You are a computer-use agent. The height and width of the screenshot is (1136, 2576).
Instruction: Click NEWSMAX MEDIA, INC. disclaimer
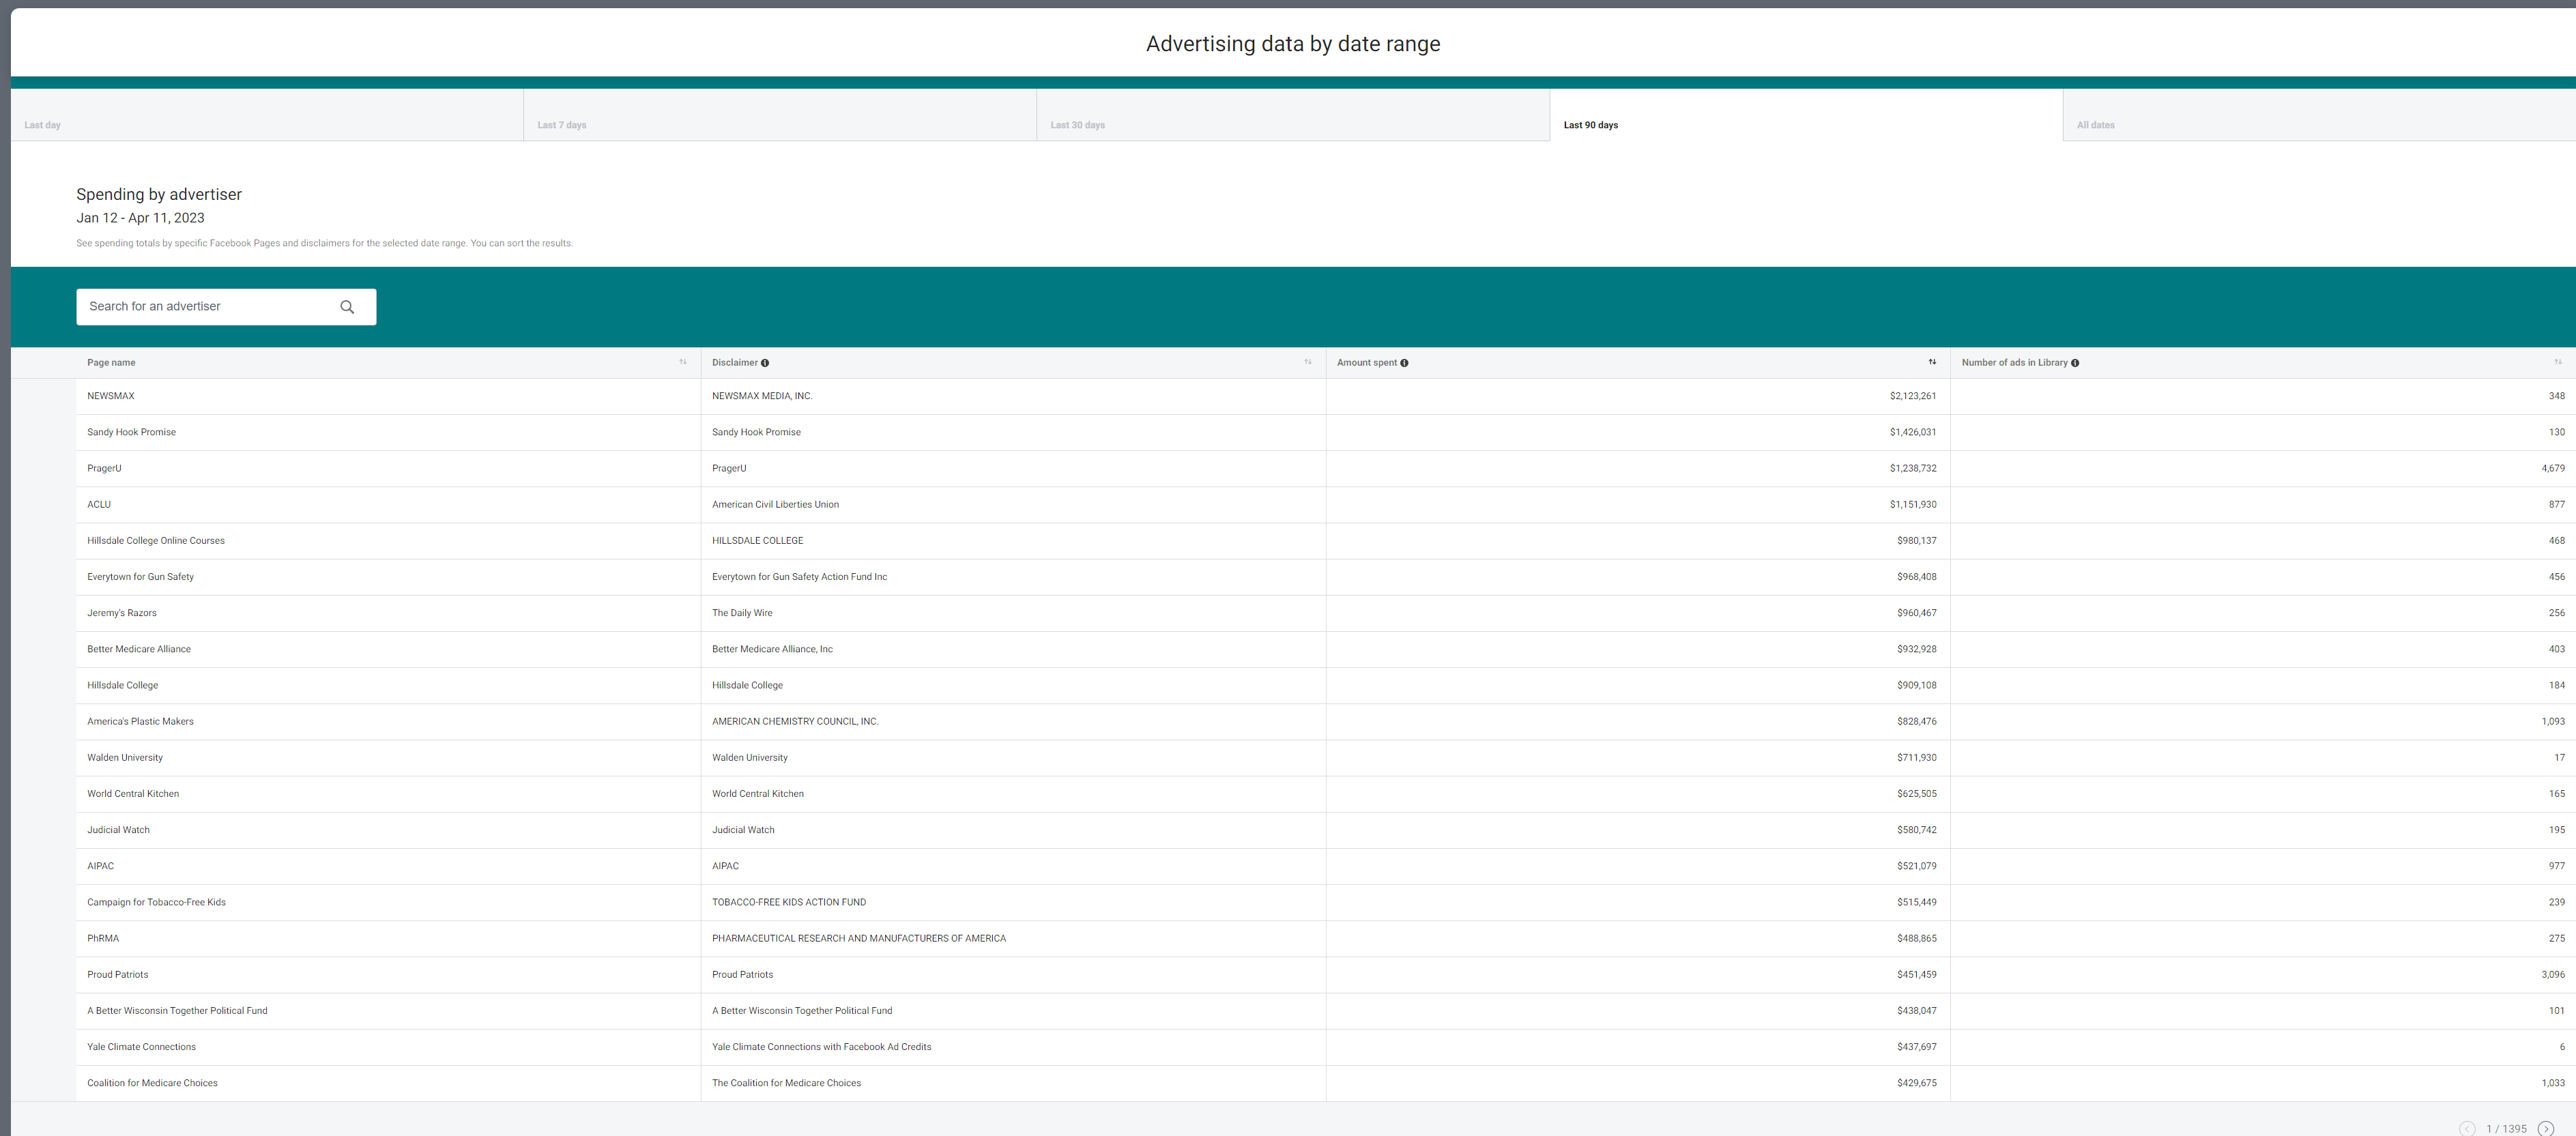pos(762,396)
